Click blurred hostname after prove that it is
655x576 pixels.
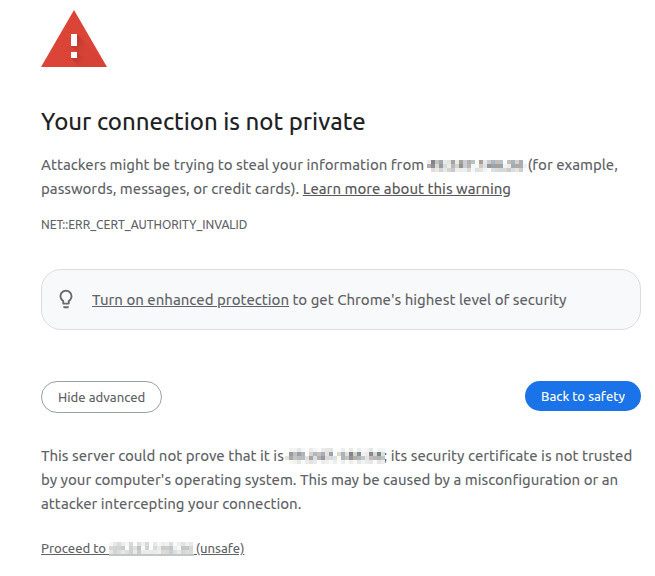(x=336, y=456)
